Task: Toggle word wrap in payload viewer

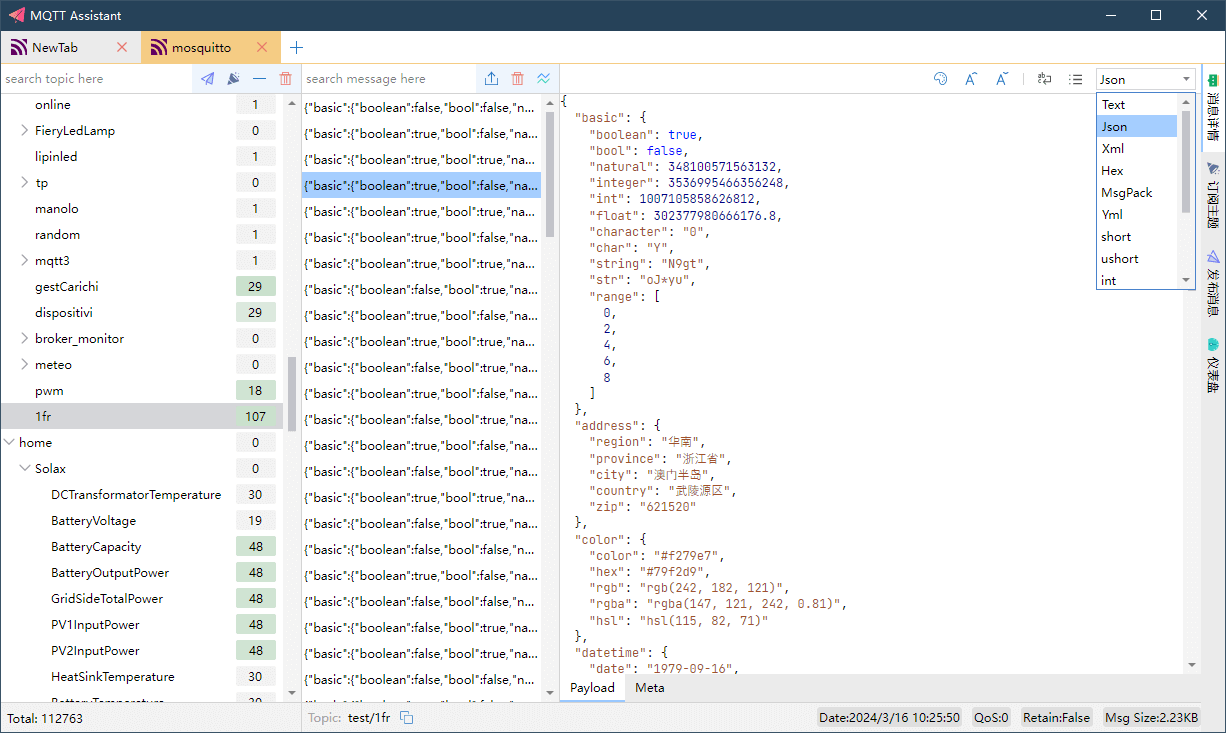Action: coord(1044,79)
